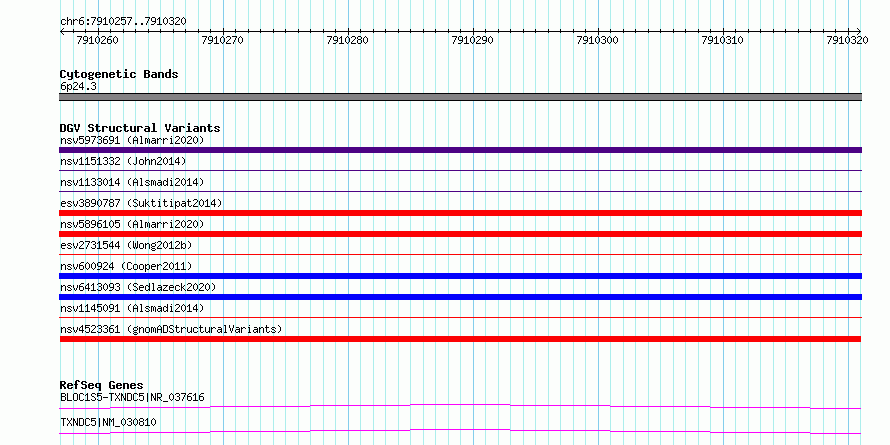This screenshot has height=445, width=890.
Task: Click the magenta TXNDC5 NM_030810 transcript line
Action: point(460,431)
